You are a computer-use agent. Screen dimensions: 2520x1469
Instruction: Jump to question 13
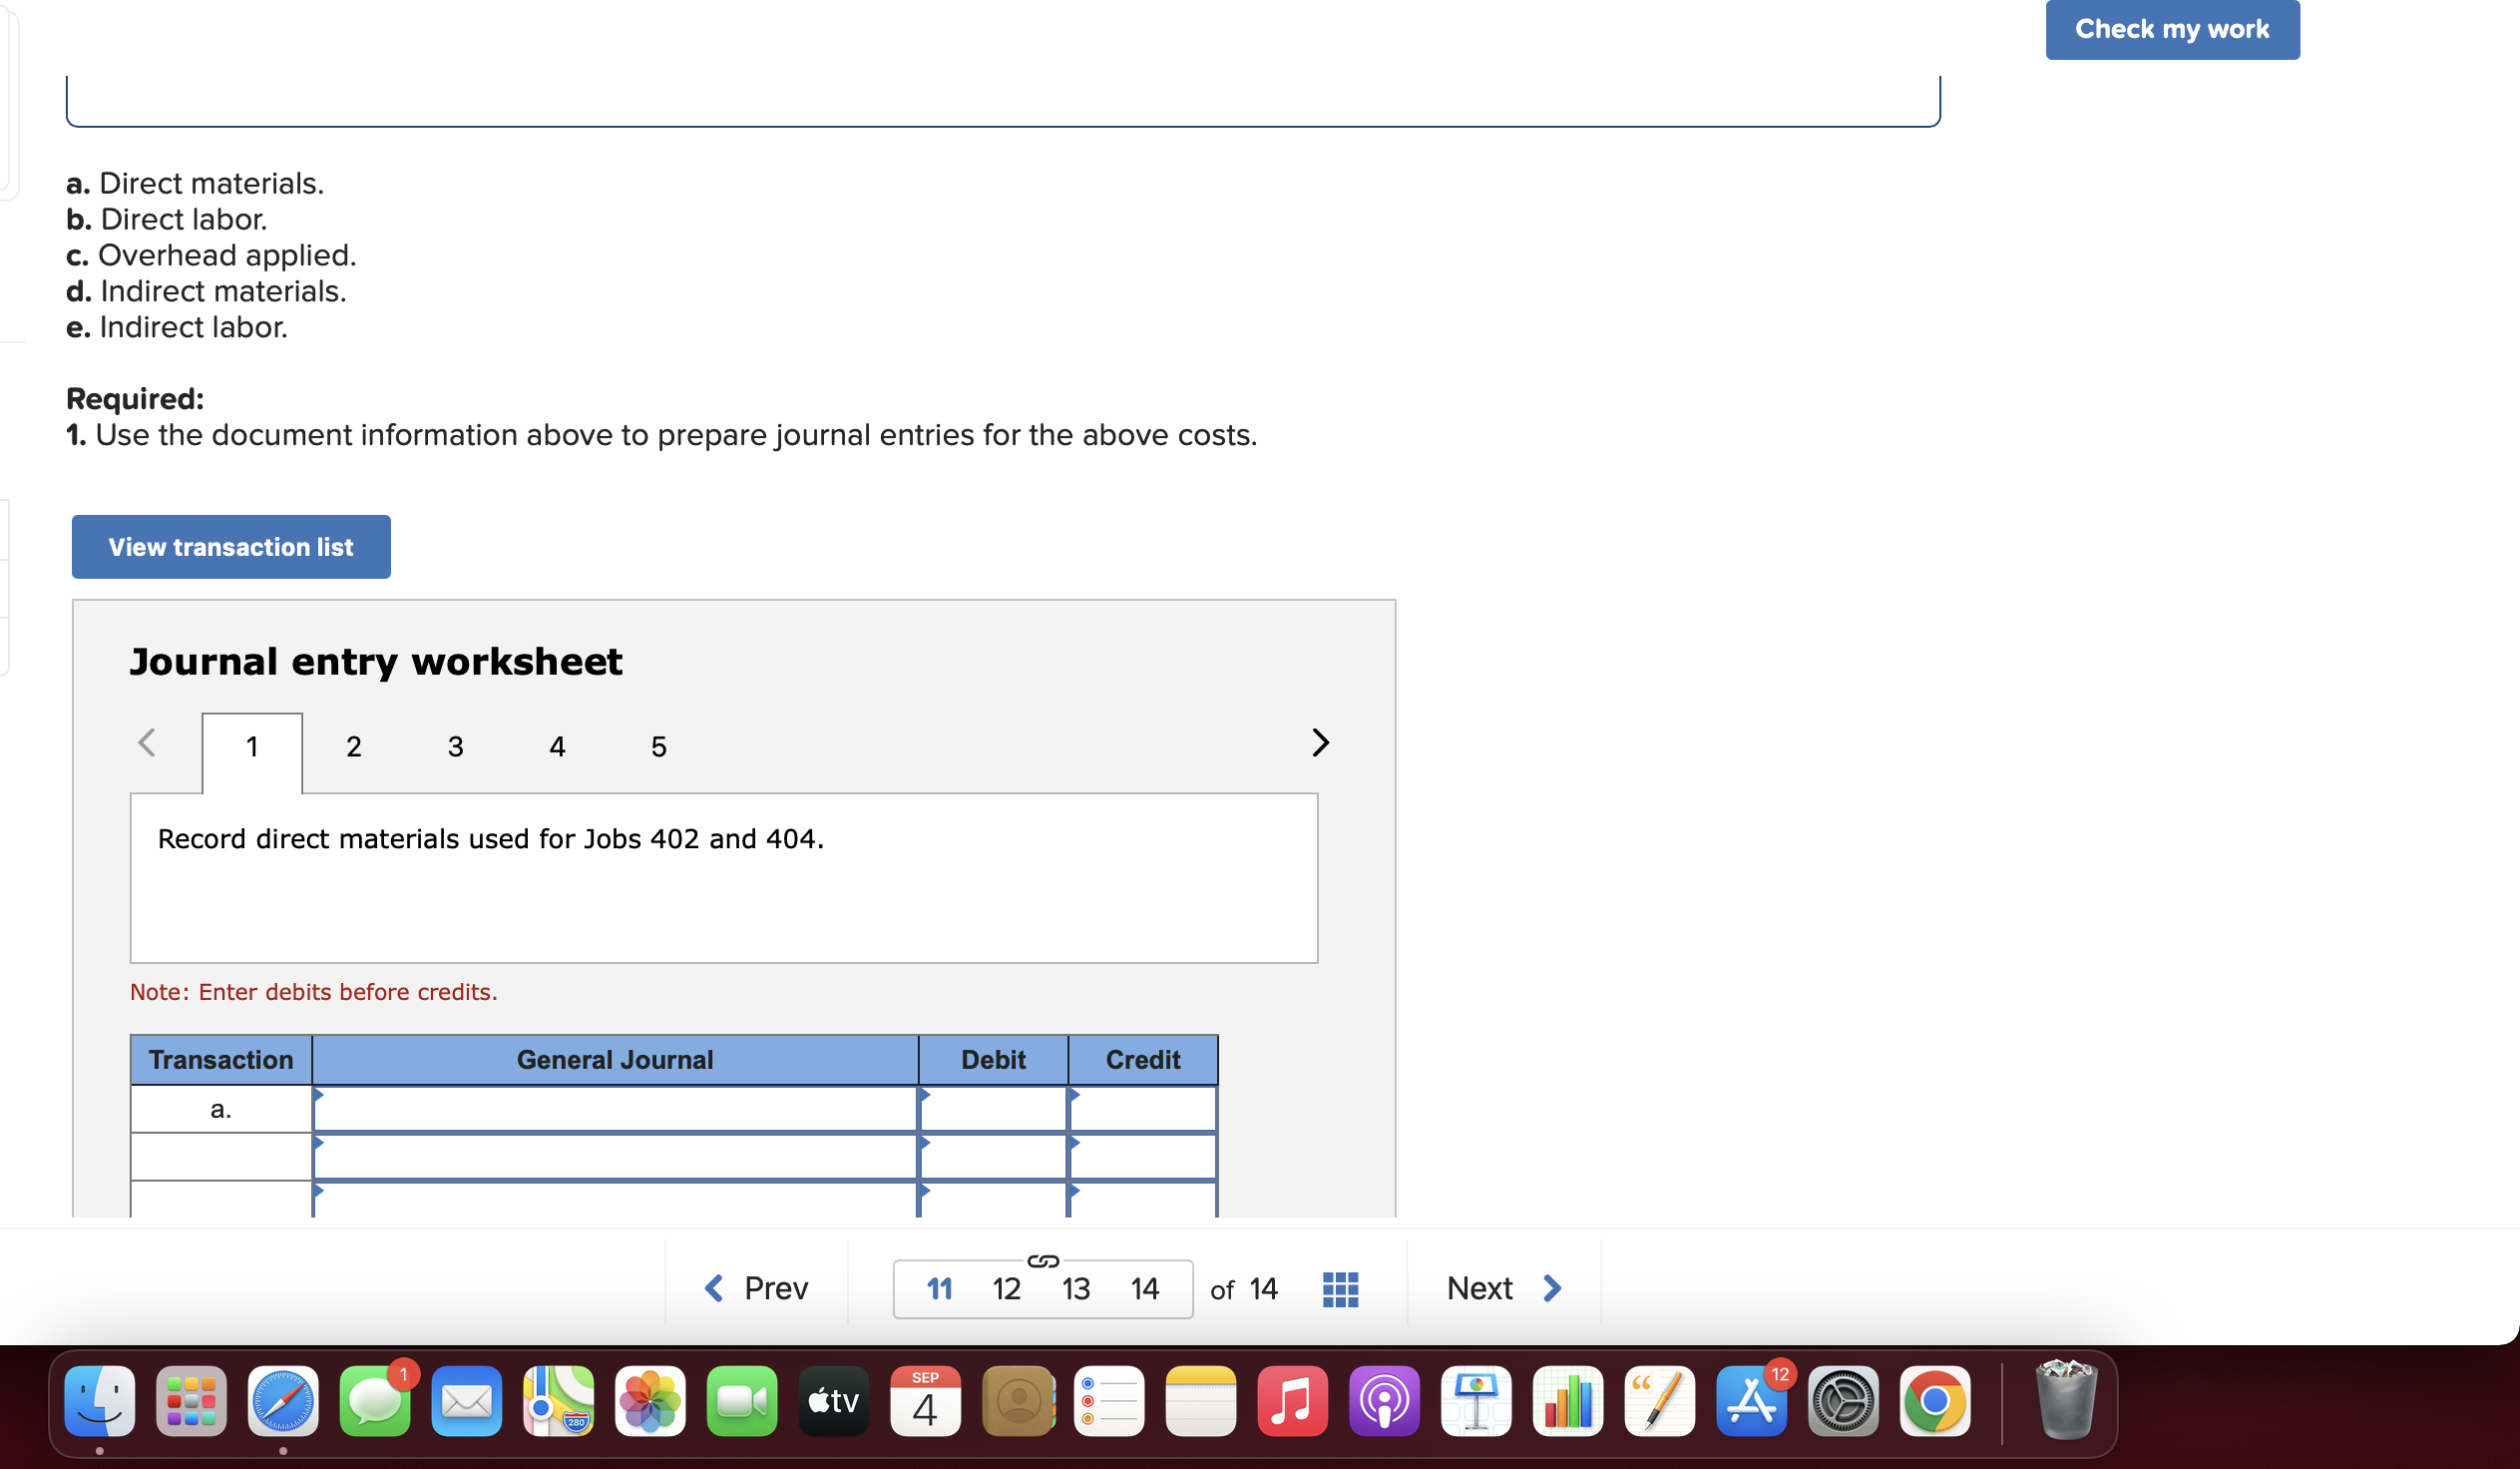click(x=1075, y=1289)
